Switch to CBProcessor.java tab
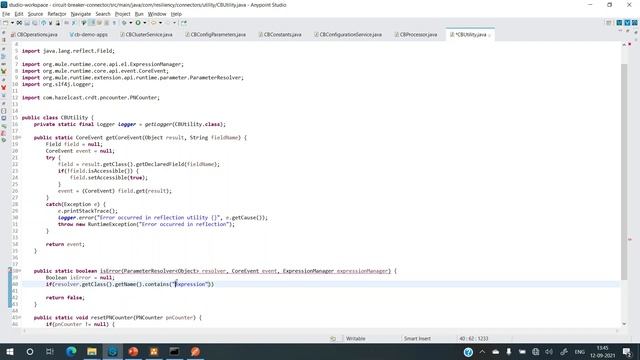The width and height of the screenshot is (640, 360). (416, 35)
